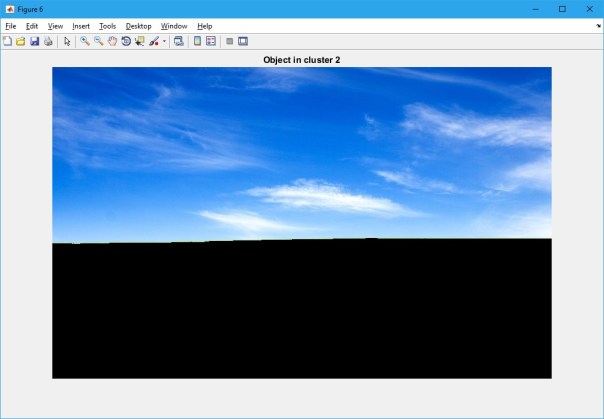This screenshot has height=419, width=604.
Task: Toggle the Data Cursor tool
Action: (x=140, y=41)
